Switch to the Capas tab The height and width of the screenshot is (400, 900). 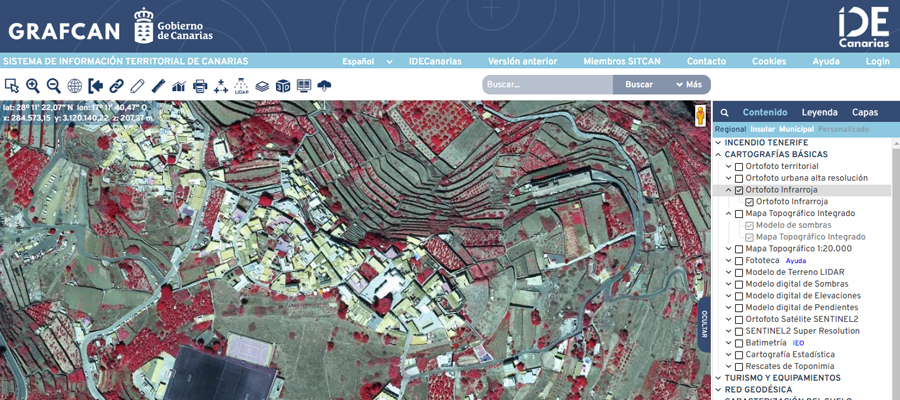coord(864,112)
